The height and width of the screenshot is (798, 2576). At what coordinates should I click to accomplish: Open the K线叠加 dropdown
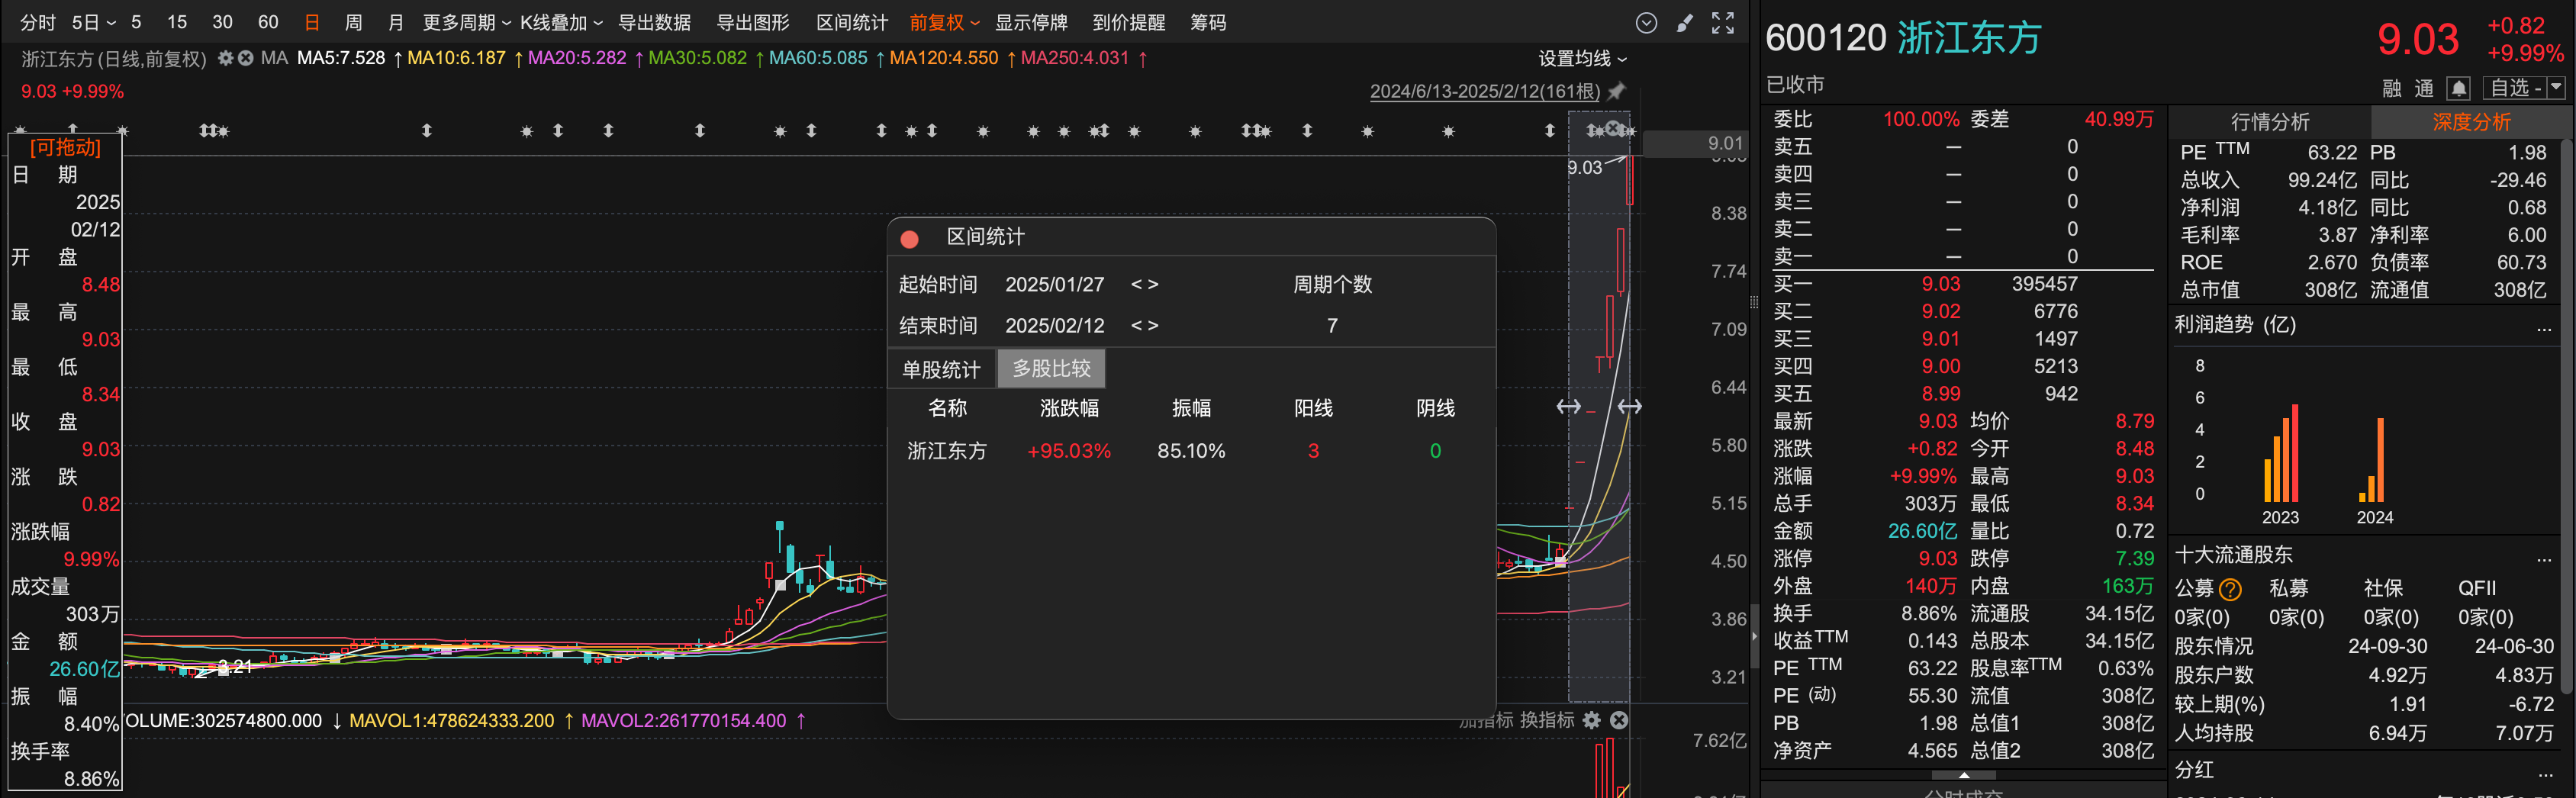[x=561, y=22]
